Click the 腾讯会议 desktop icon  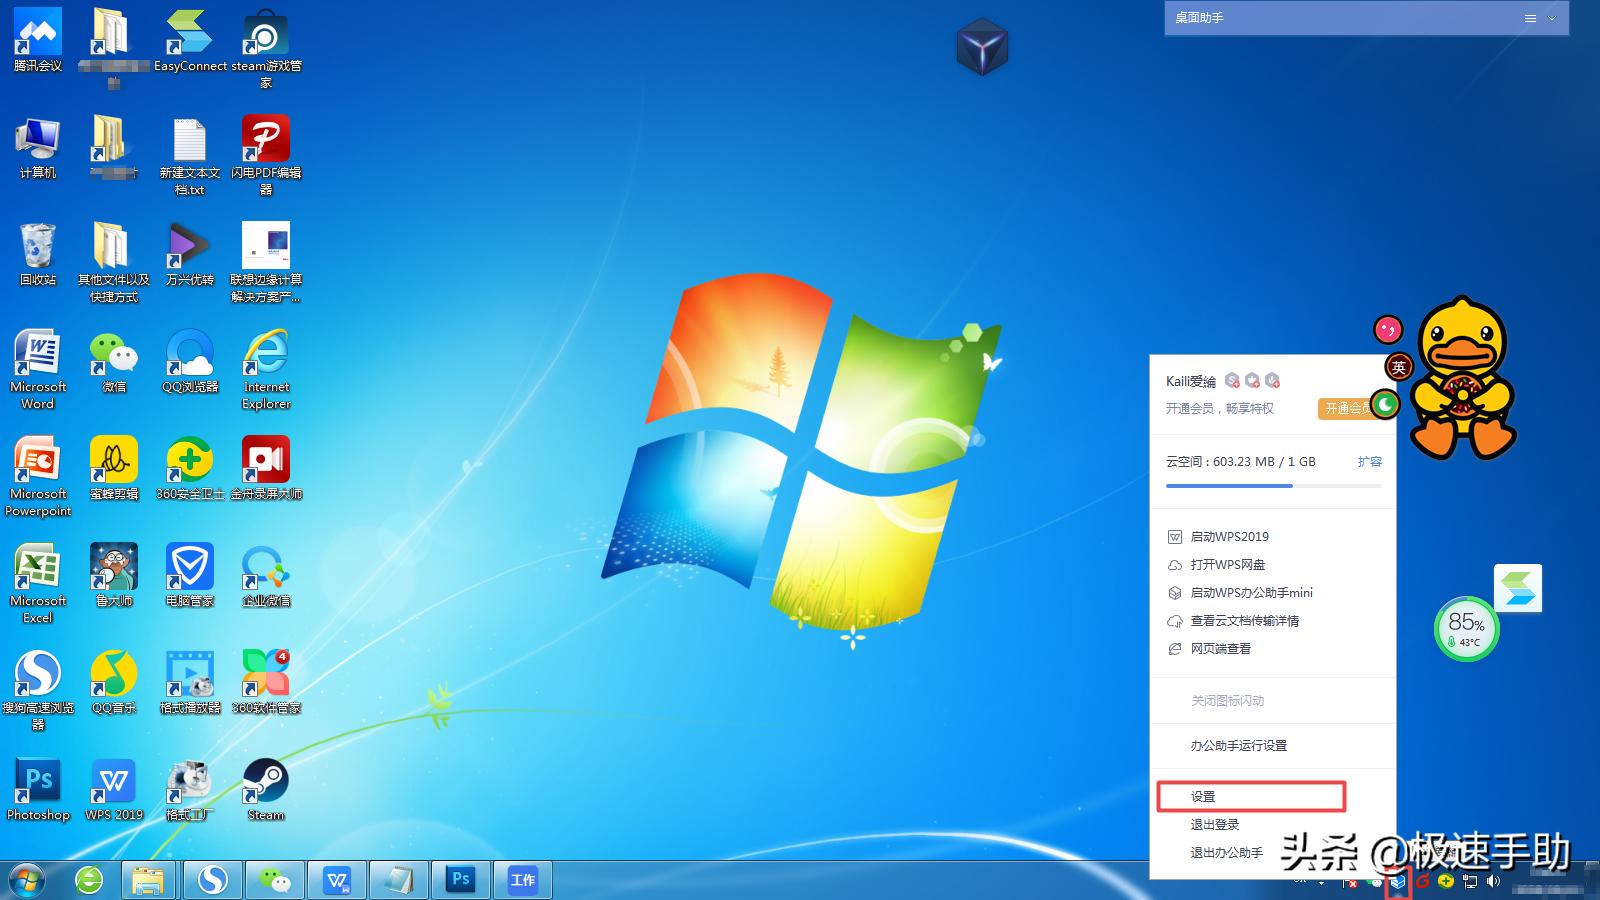pyautogui.click(x=38, y=40)
